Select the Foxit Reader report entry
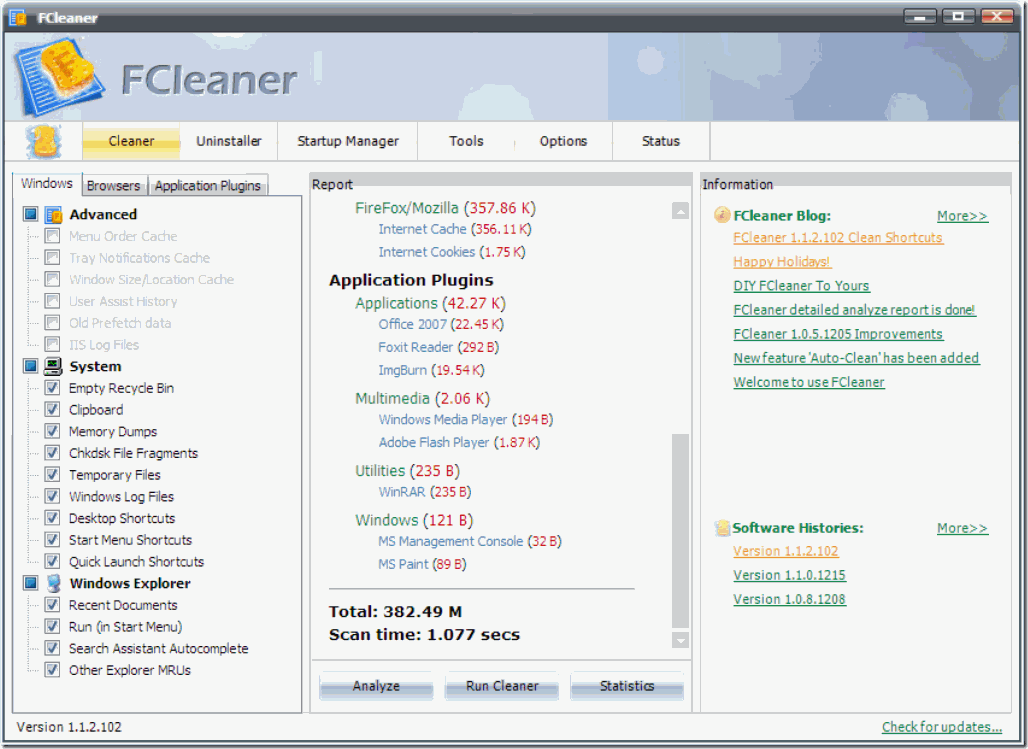 point(439,347)
